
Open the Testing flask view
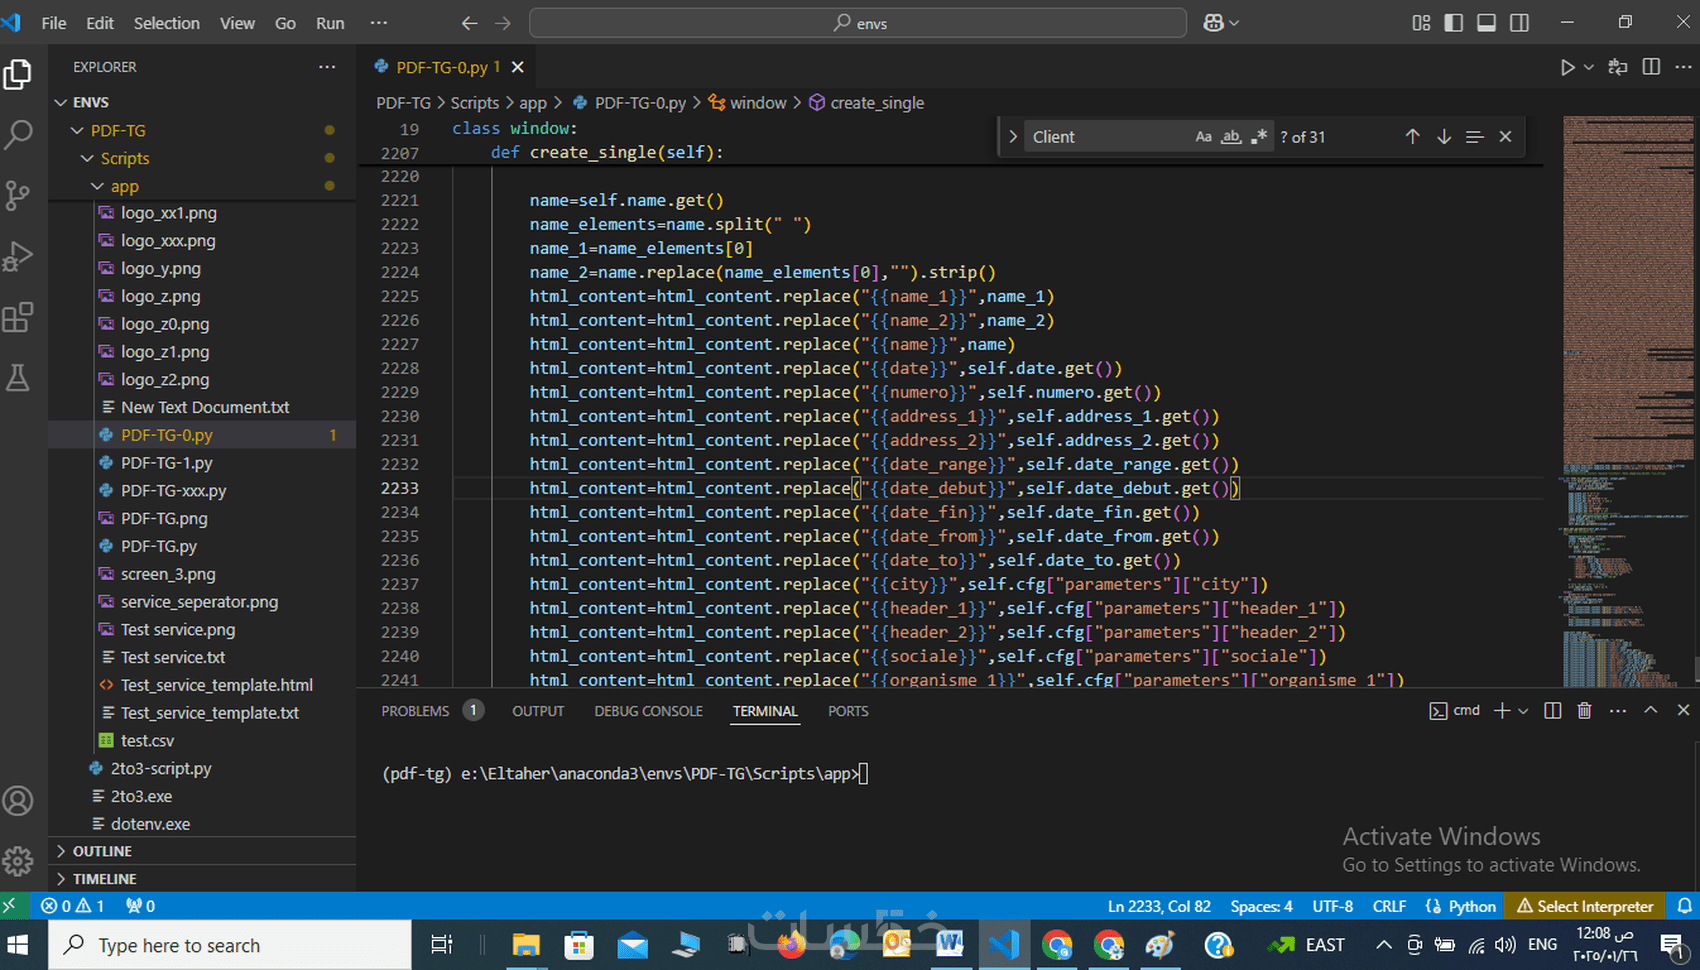[18, 378]
